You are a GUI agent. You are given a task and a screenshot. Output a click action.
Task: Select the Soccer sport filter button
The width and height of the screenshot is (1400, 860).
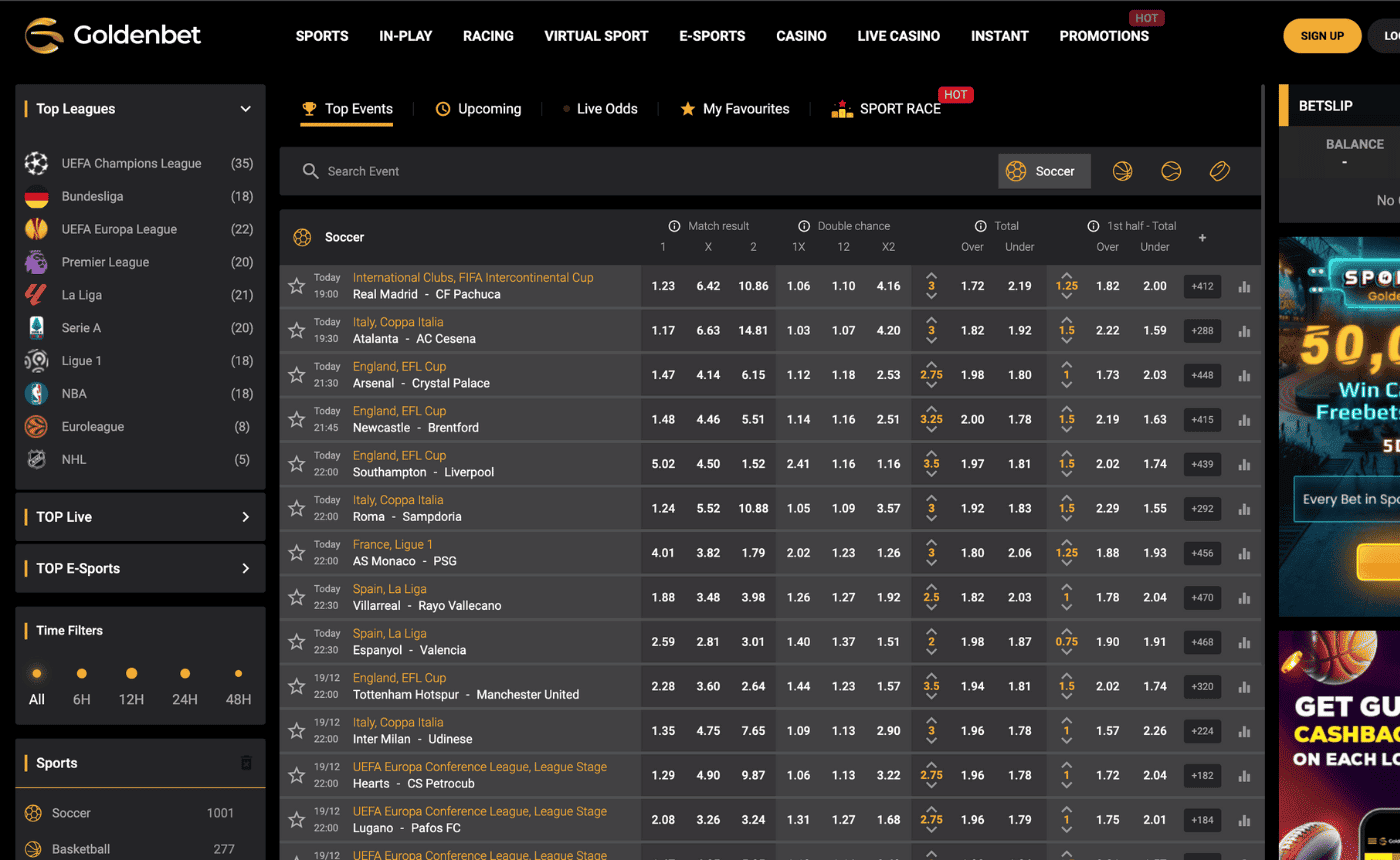pos(1044,171)
